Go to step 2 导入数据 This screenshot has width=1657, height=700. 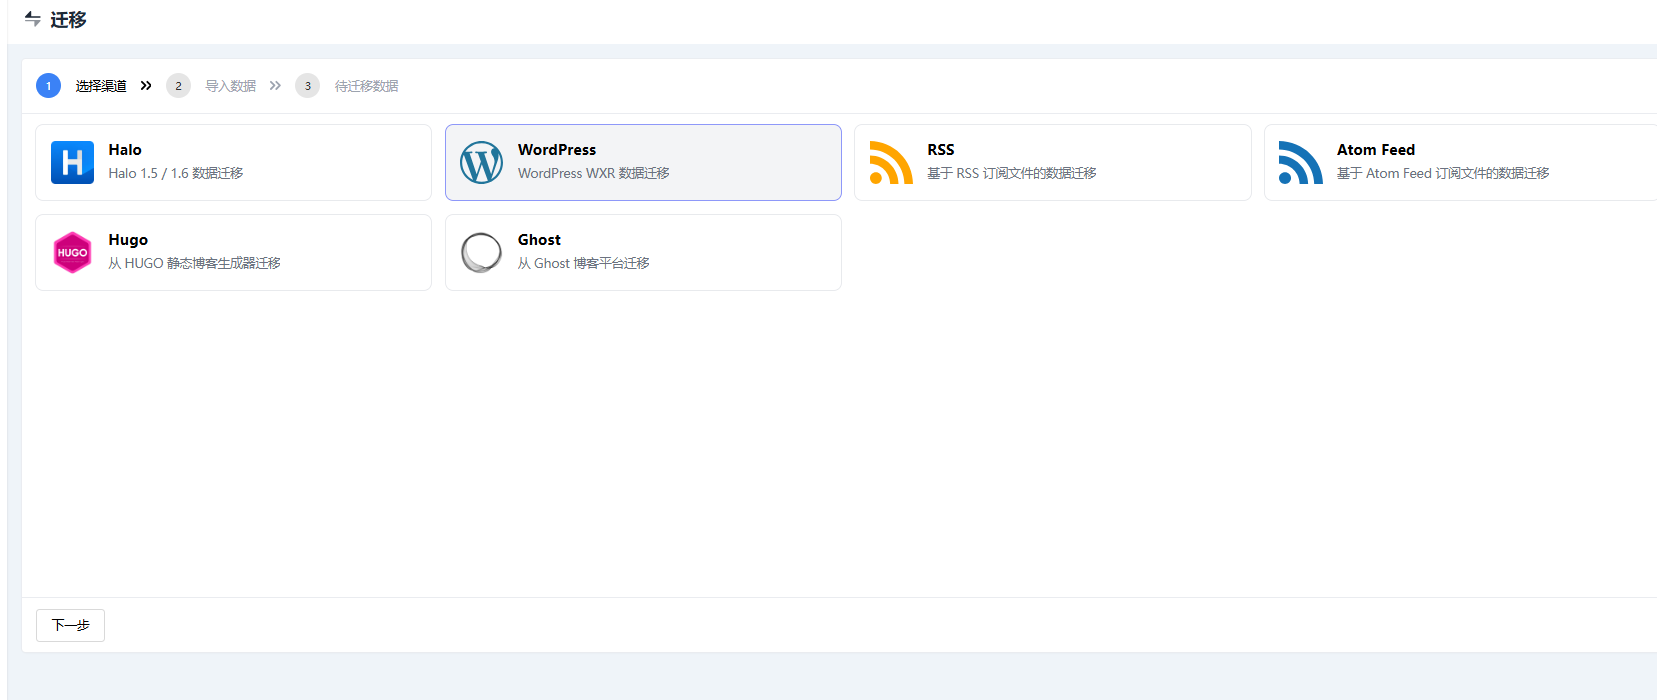click(230, 86)
